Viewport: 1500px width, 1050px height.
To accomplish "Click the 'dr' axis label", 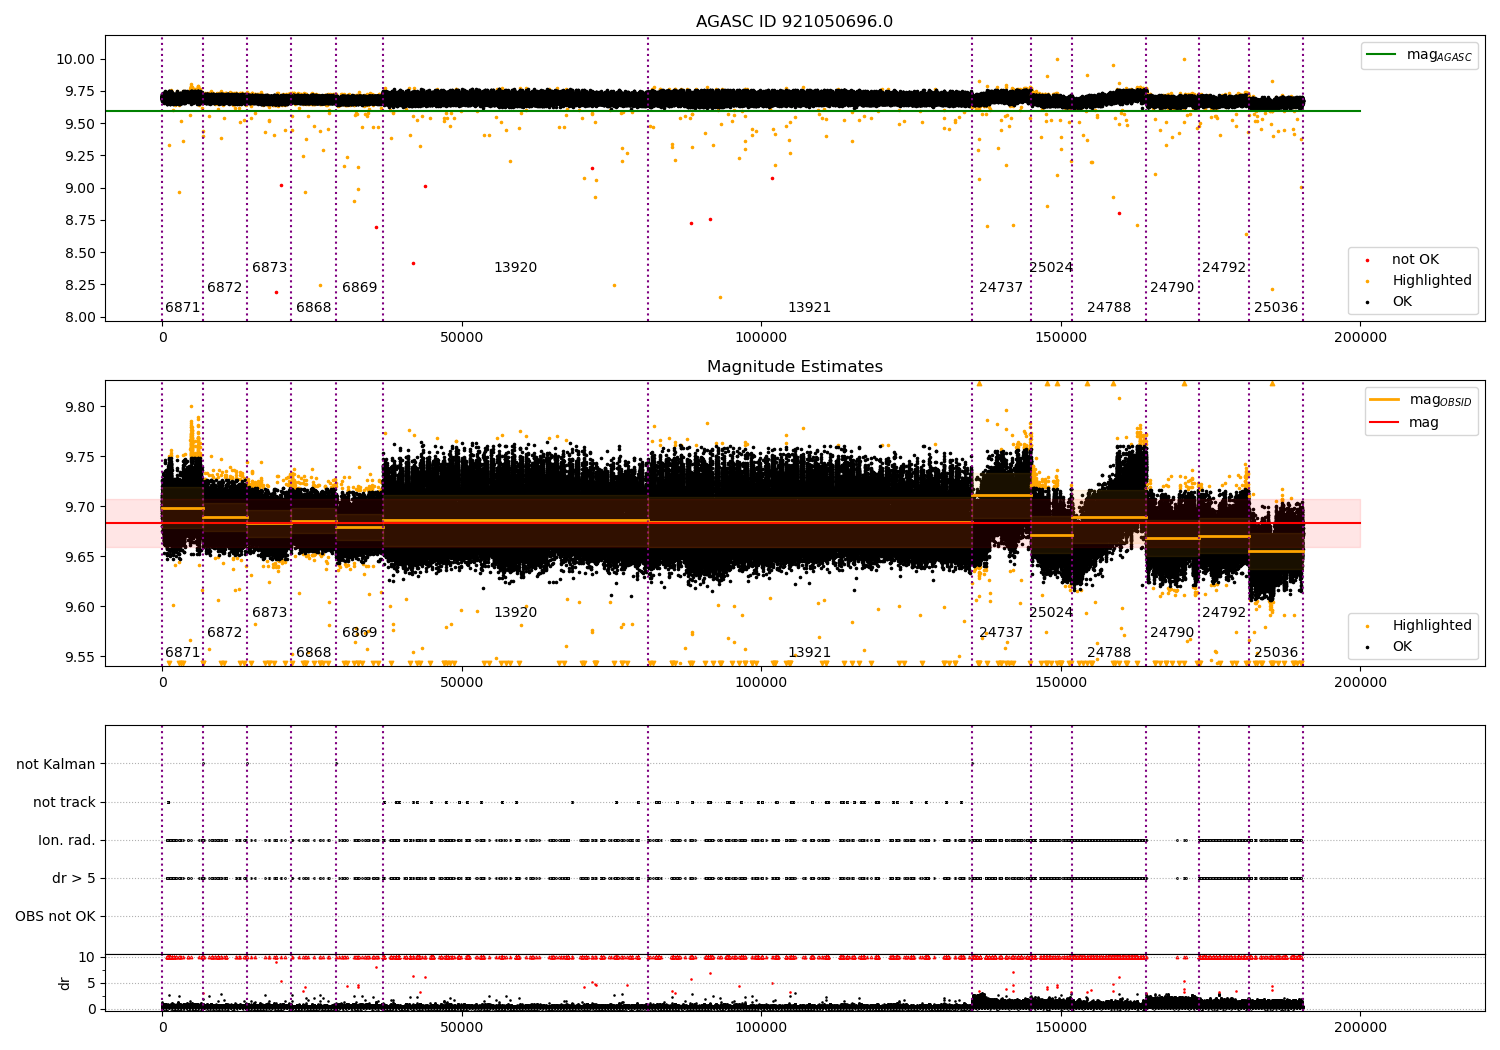I will coord(65,983).
